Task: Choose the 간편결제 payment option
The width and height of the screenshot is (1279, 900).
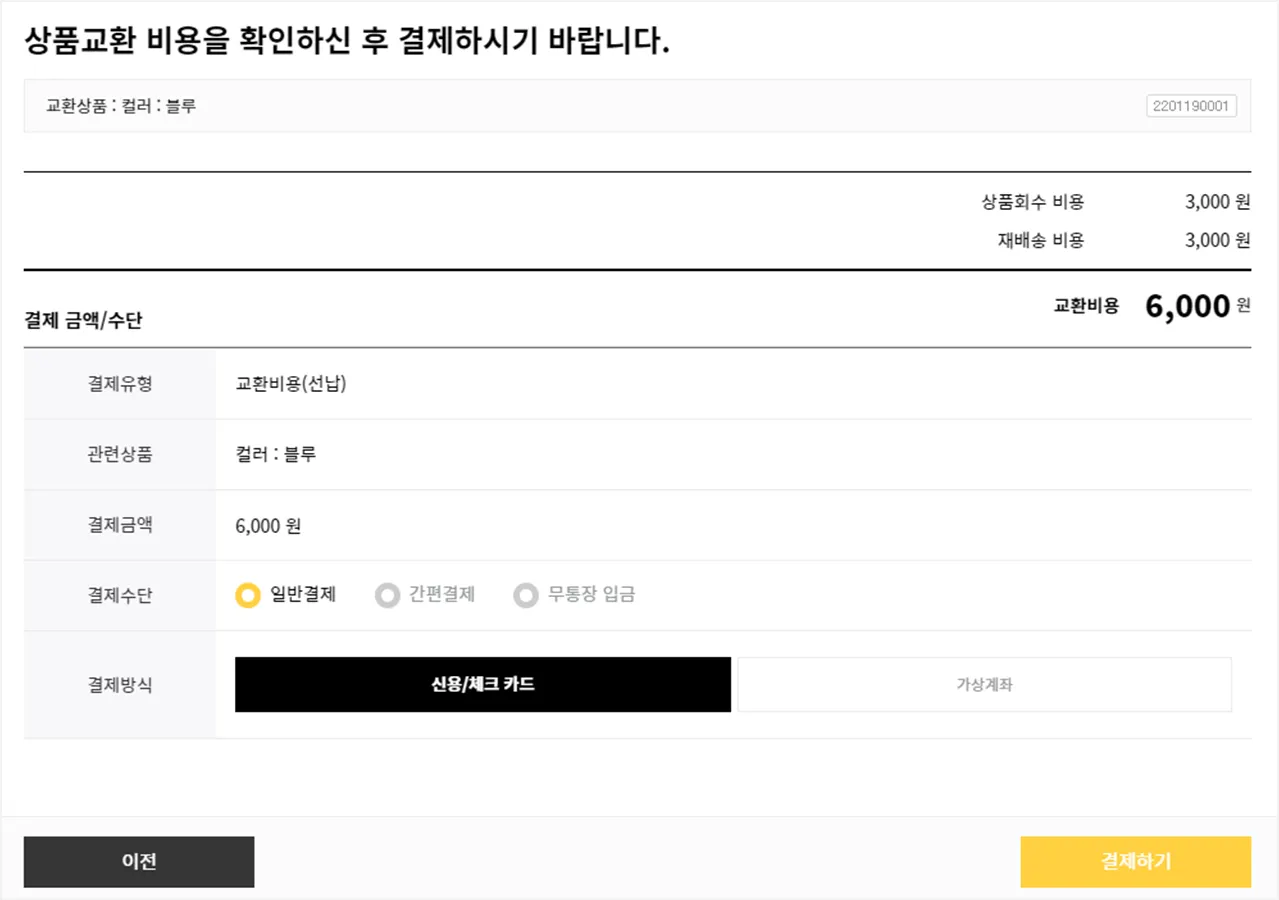Action: (387, 595)
